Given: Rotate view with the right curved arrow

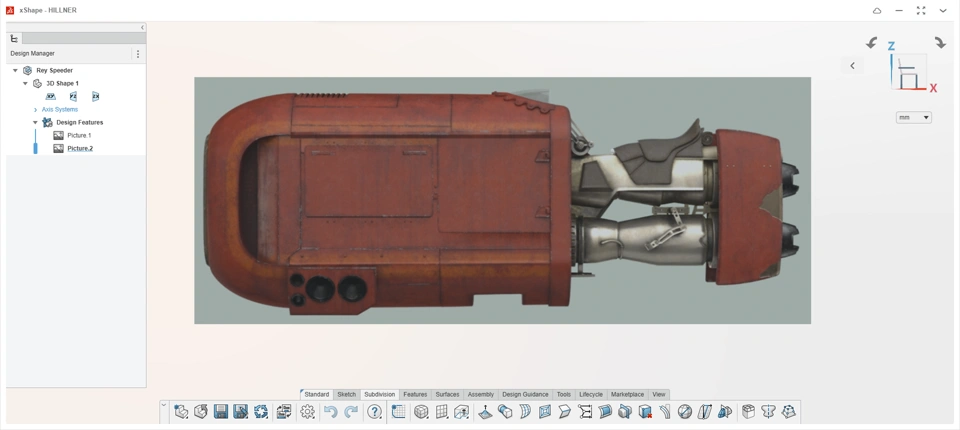Looking at the screenshot, I should 940,43.
